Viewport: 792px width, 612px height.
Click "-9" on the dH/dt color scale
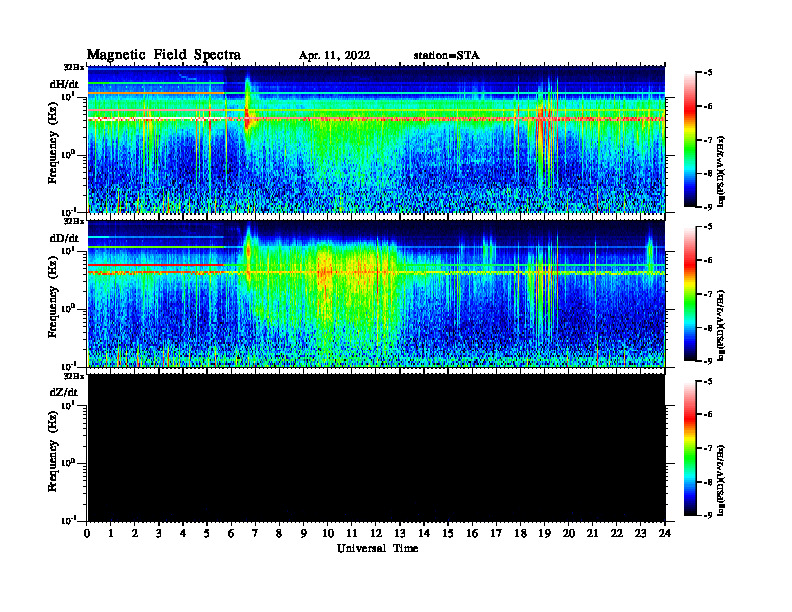(708, 207)
